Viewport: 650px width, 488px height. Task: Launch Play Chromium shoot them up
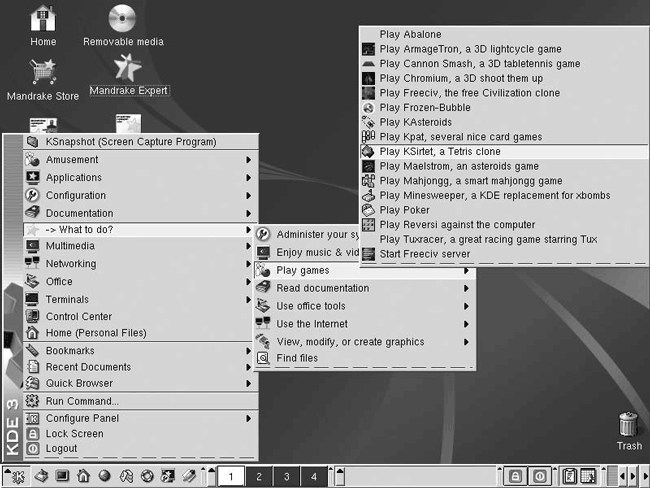click(504, 78)
